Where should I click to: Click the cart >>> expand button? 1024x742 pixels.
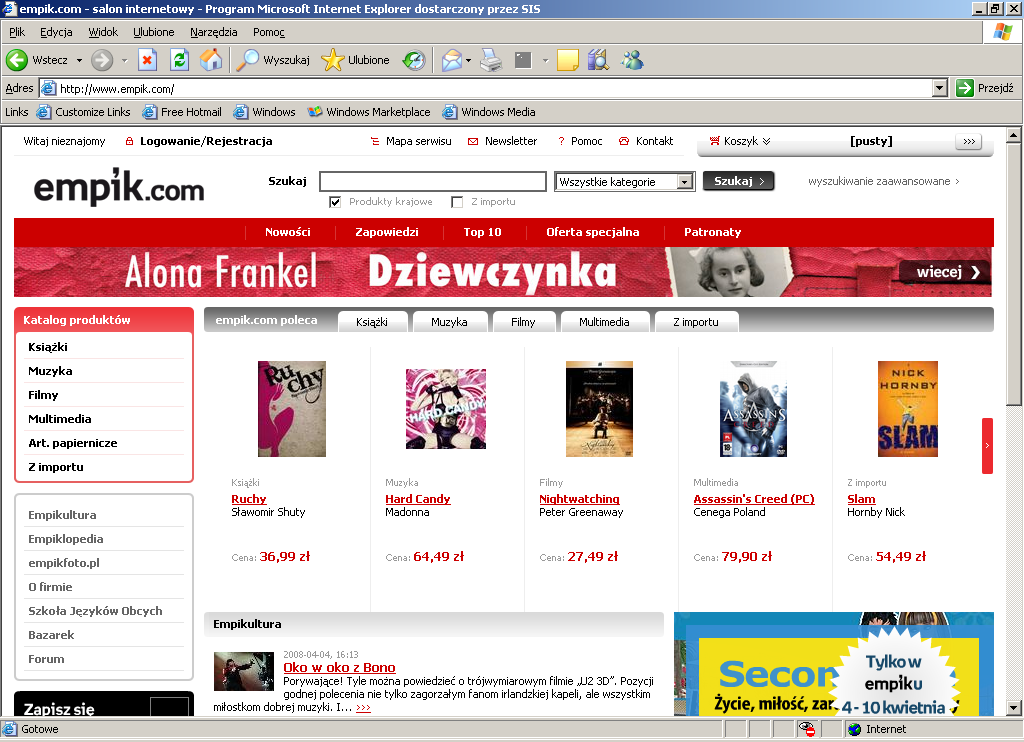[969, 141]
